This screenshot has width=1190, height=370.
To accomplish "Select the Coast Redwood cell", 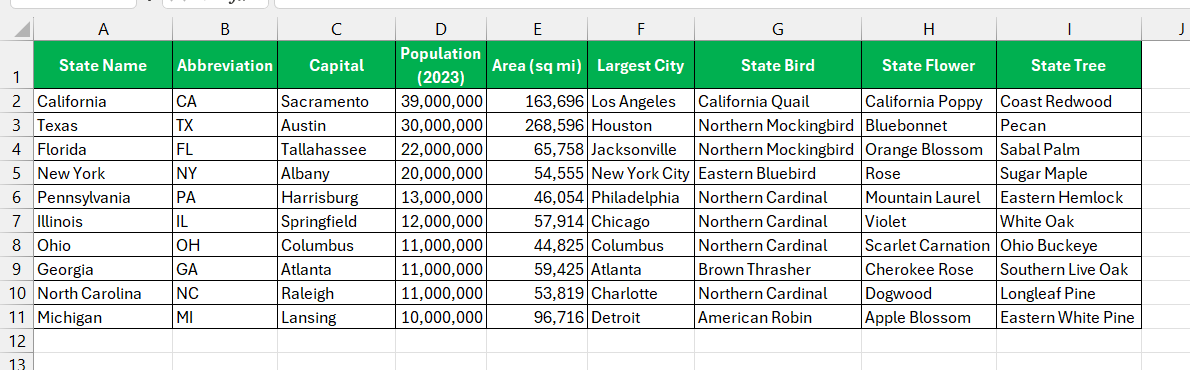I will (1069, 101).
